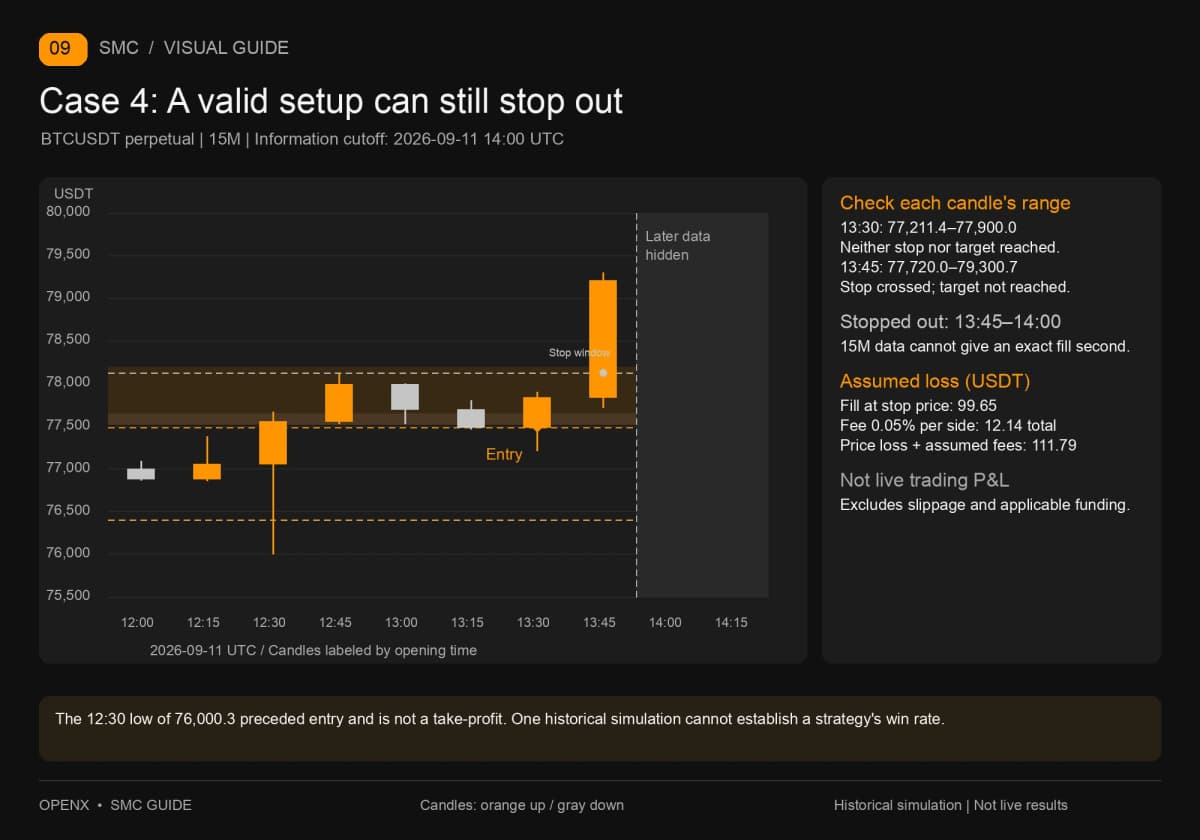This screenshot has height=840, width=1200.
Task: Click the 79,000 price axis label
Action: coord(68,297)
